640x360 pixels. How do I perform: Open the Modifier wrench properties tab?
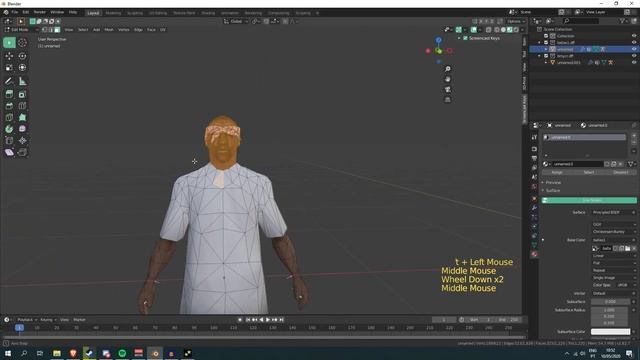point(534,208)
